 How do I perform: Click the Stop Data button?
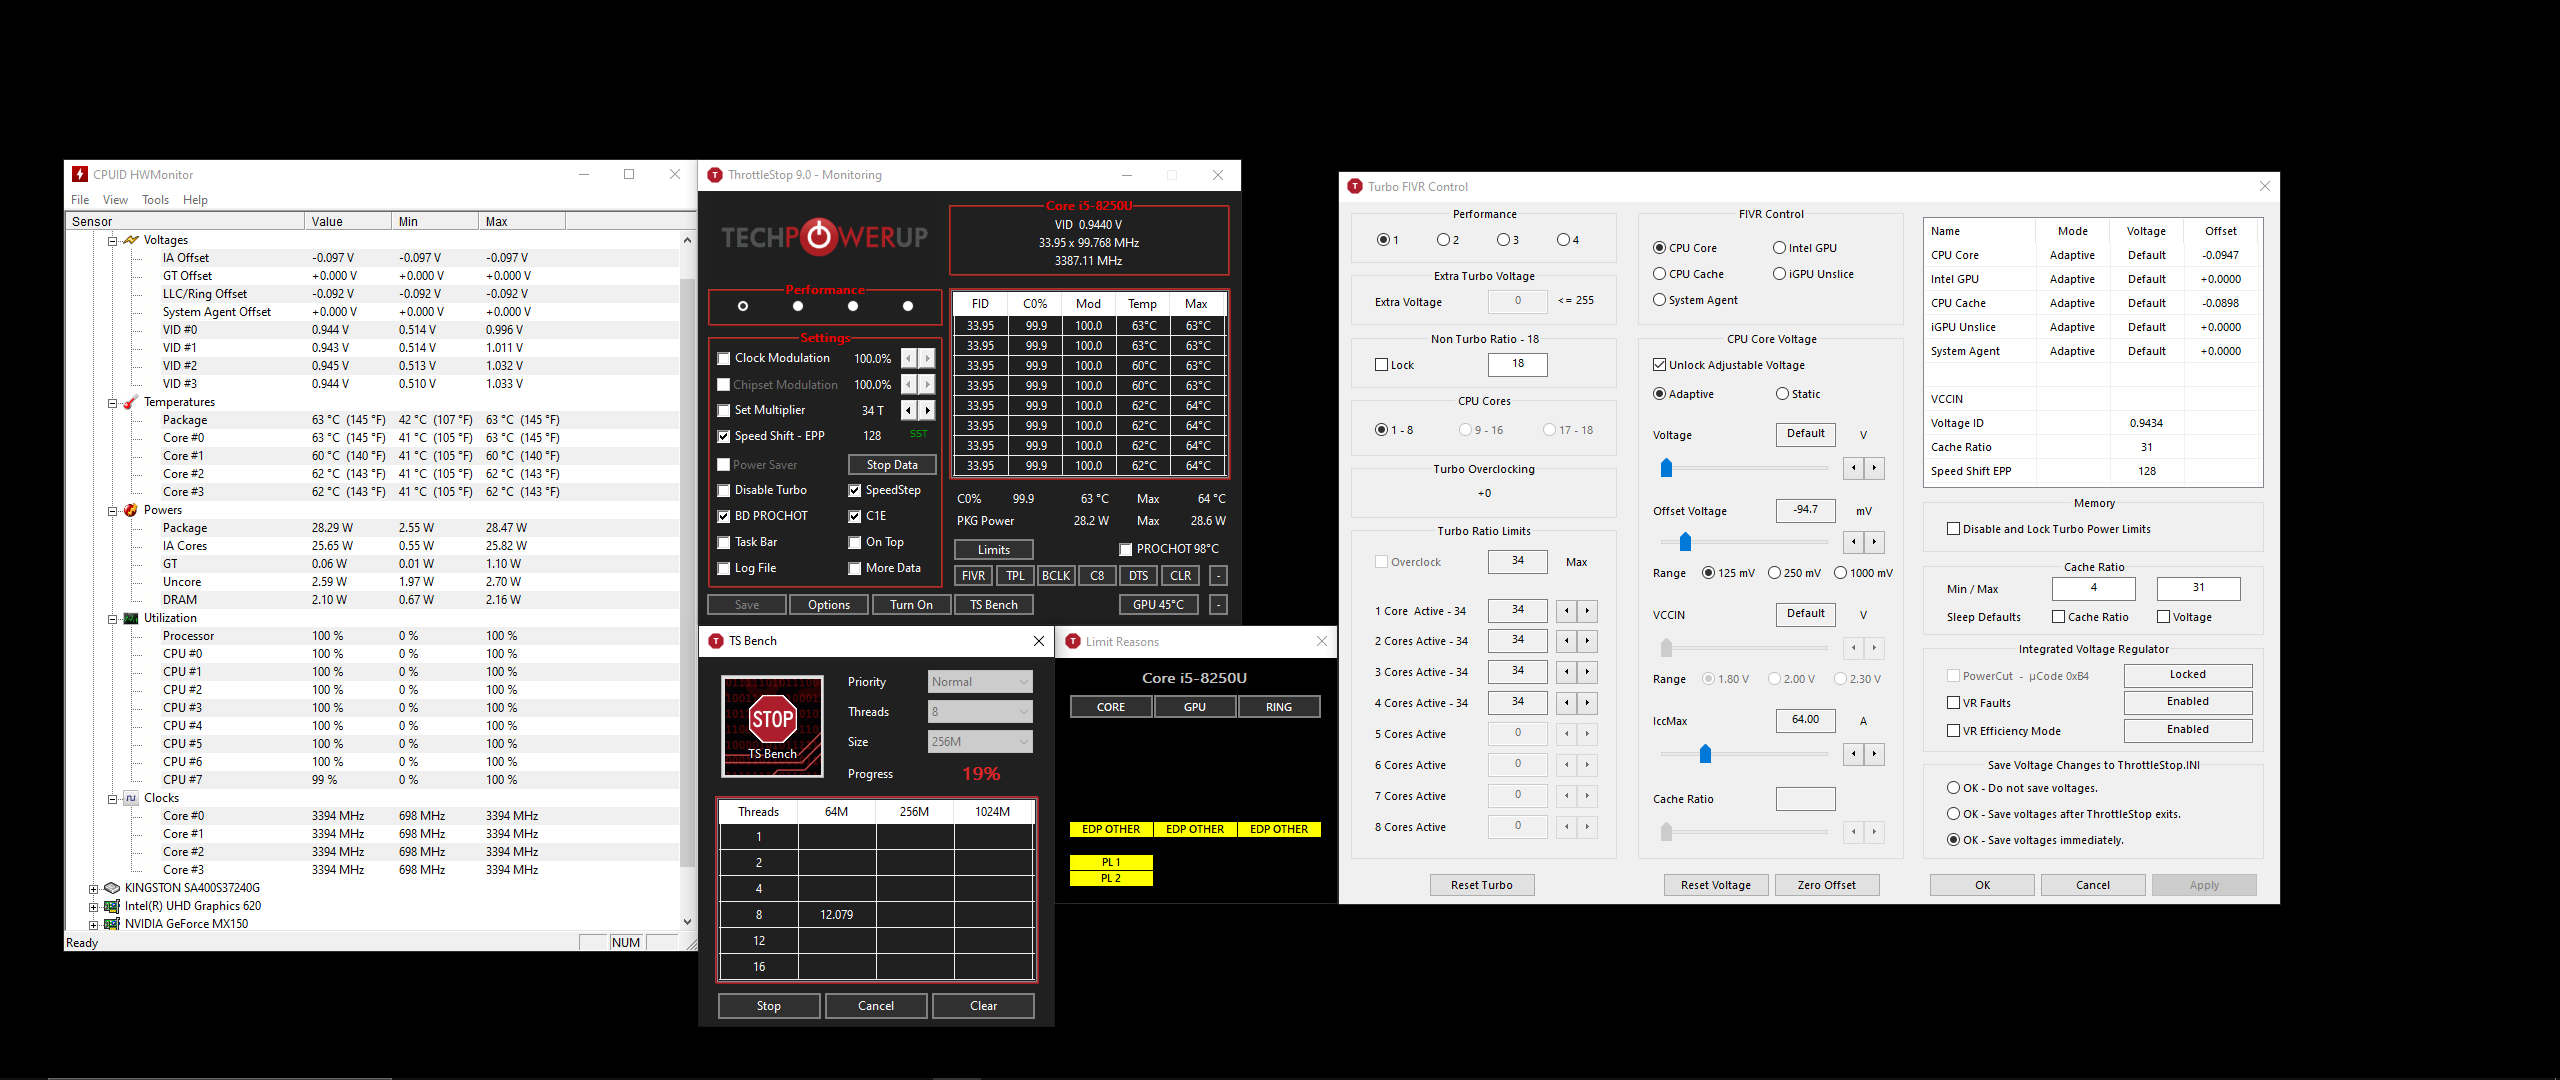pyautogui.click(x=892, y=465)
